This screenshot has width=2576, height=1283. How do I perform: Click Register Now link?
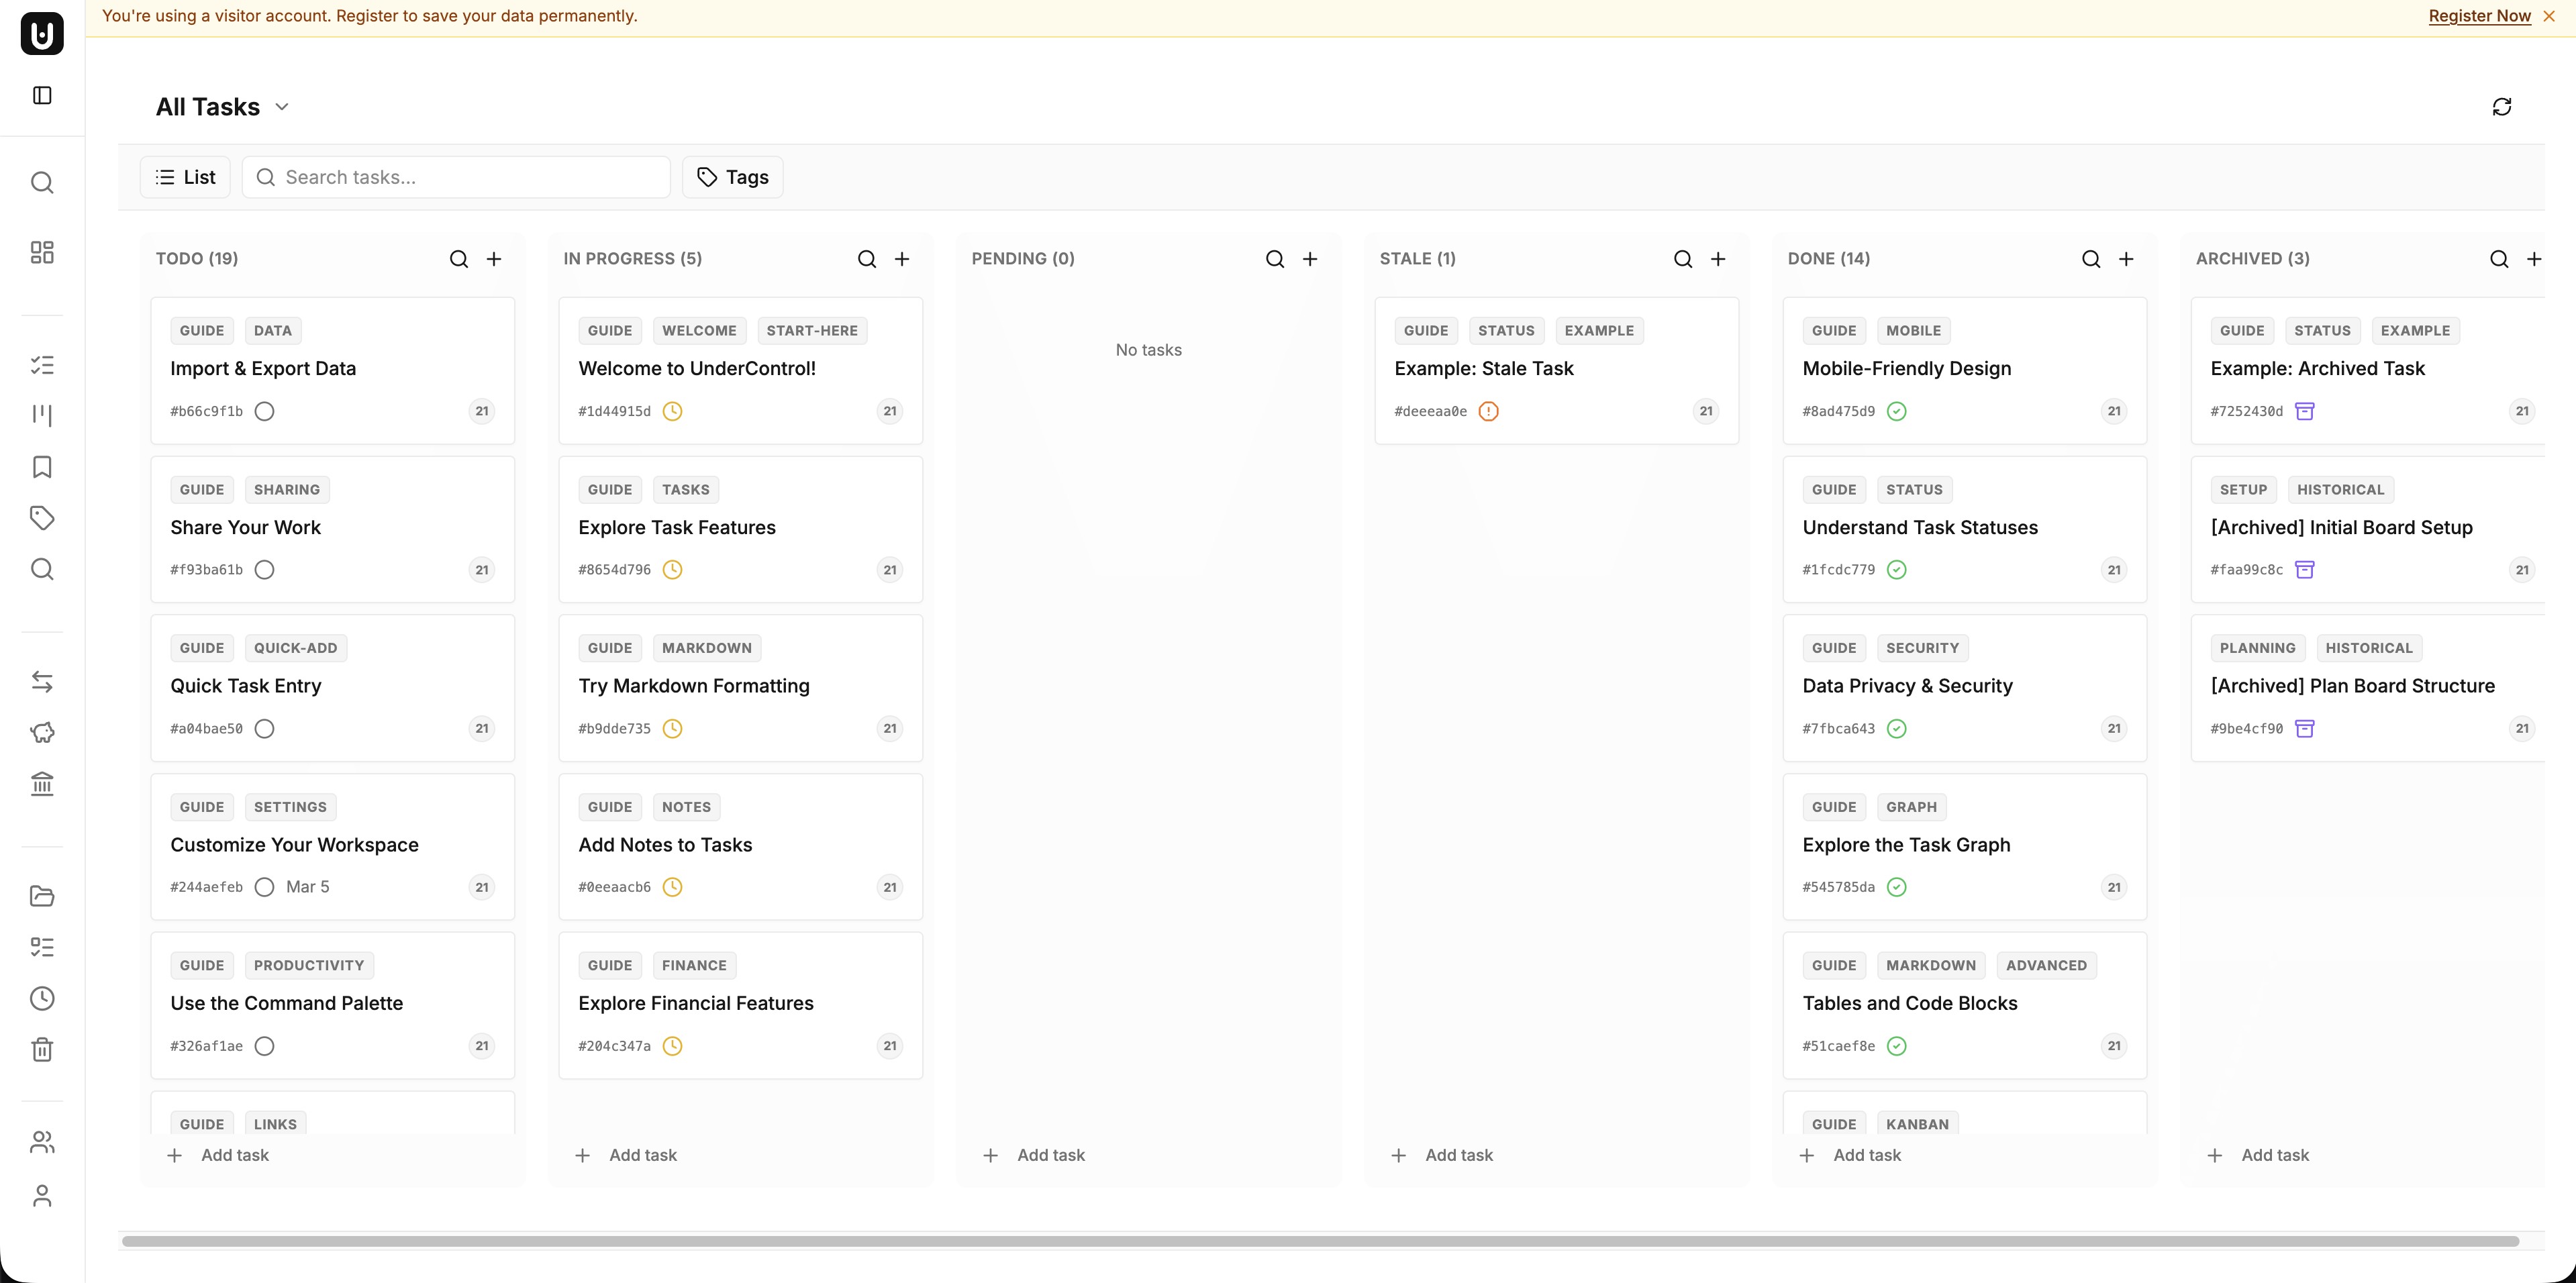pos(2479,16)
